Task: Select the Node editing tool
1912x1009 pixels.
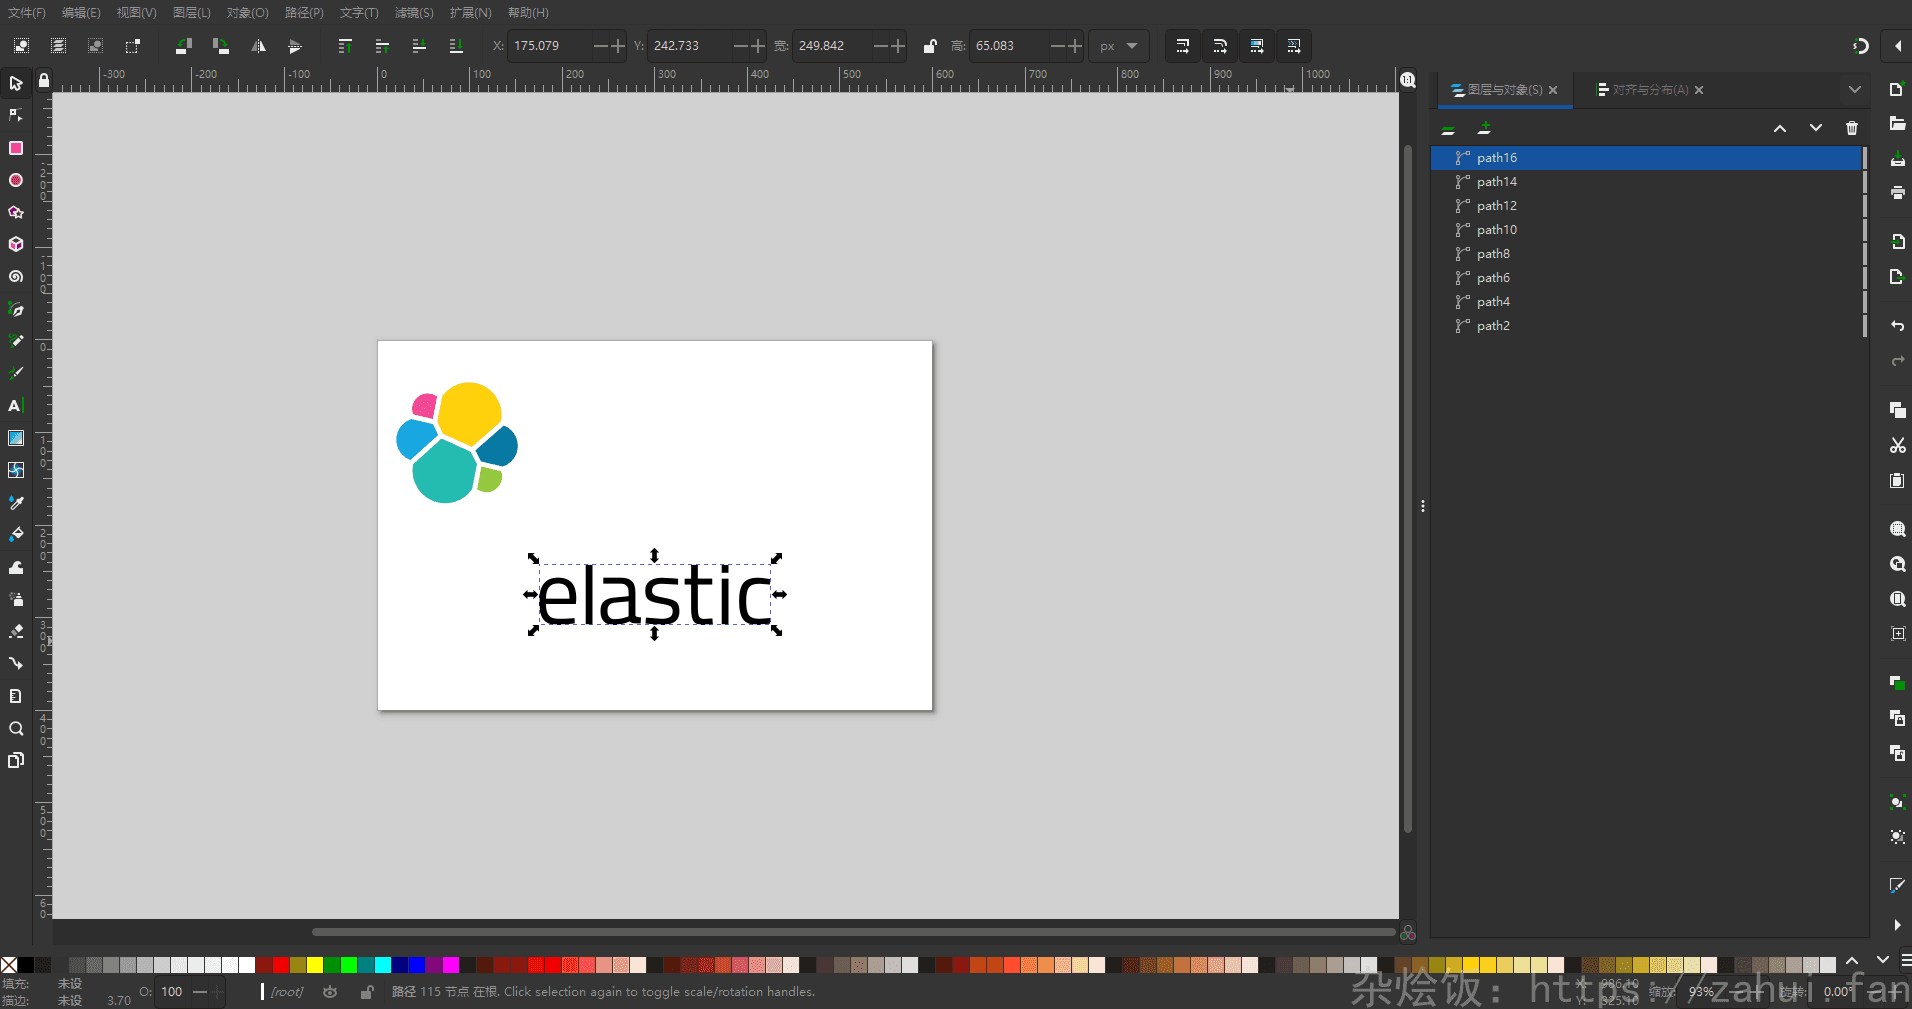Action: (x=16, y=116)
